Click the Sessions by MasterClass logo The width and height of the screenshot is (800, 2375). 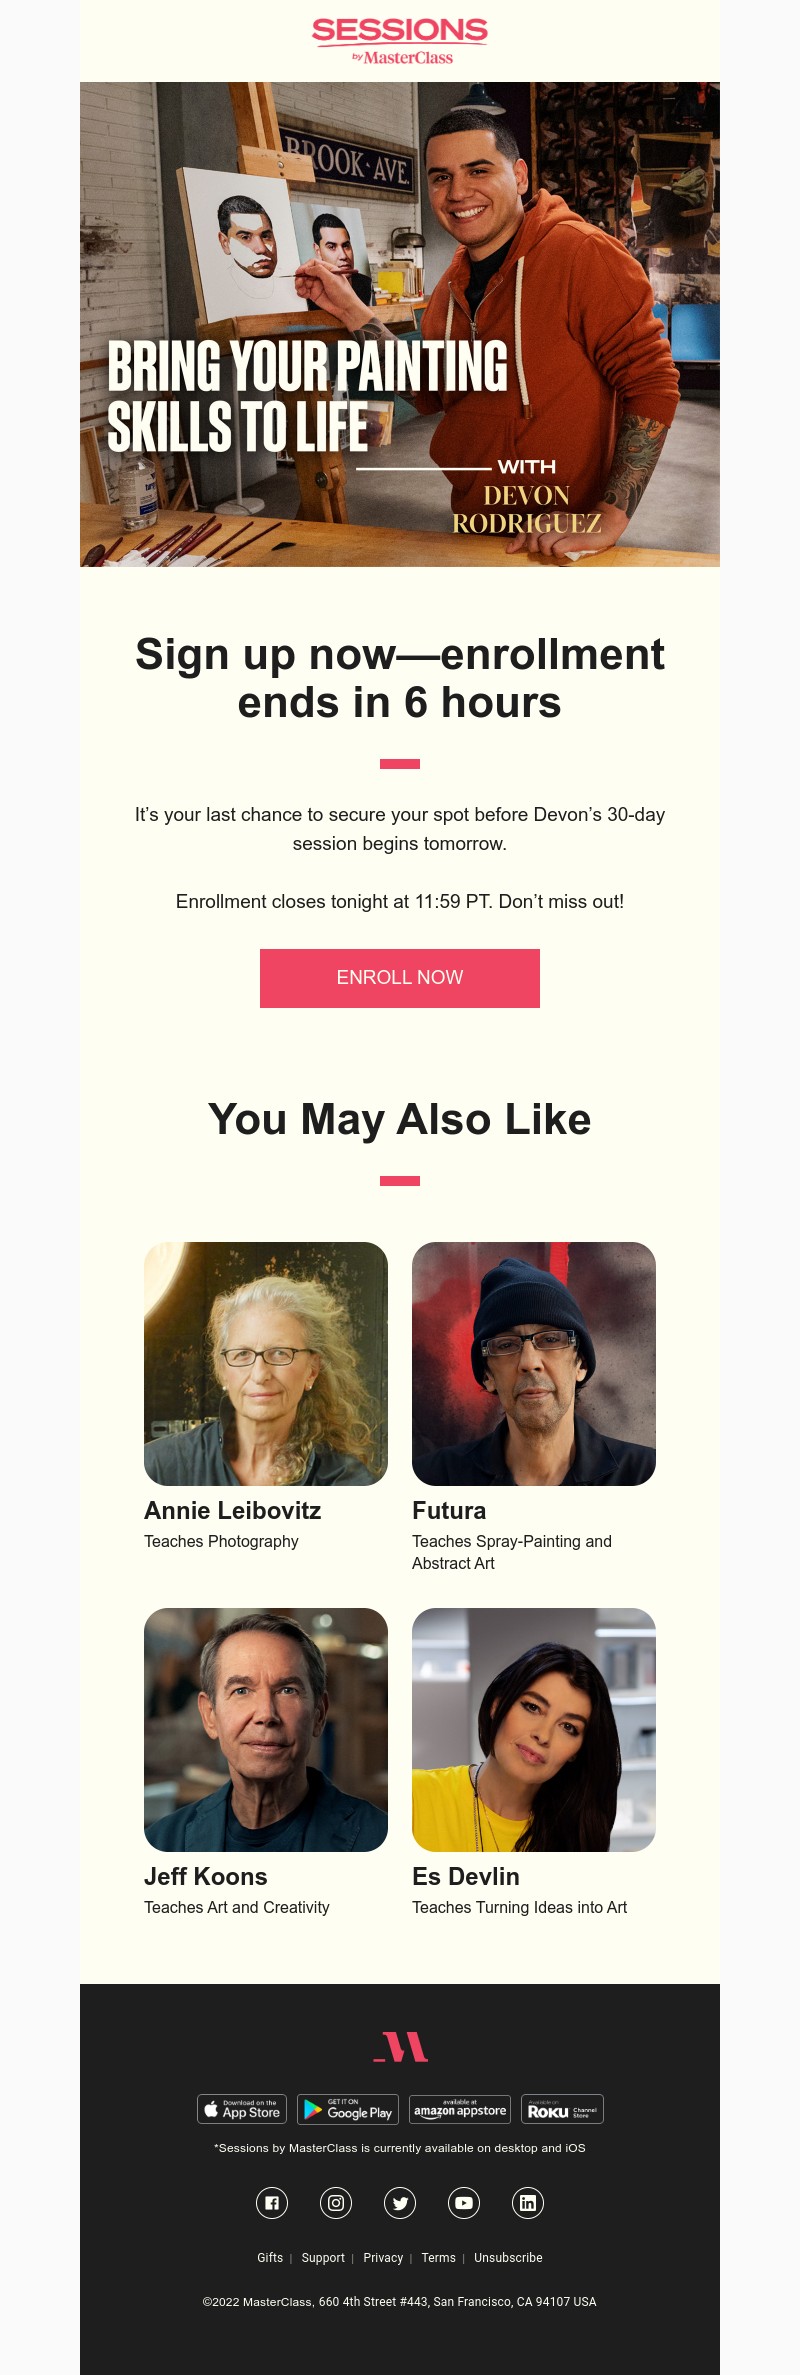[400, 42]
